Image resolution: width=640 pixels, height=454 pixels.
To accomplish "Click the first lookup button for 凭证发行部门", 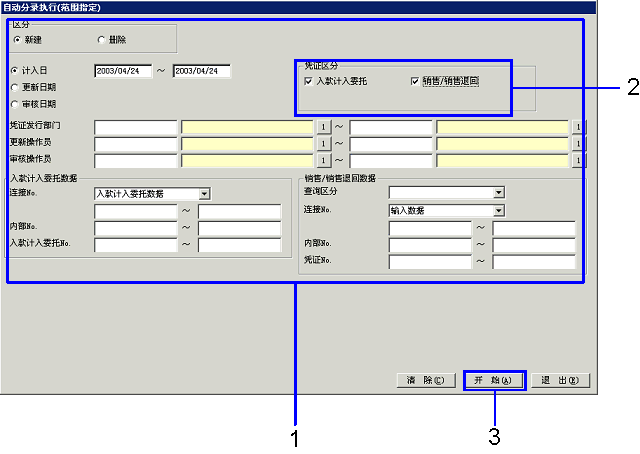I will (323, 127).
